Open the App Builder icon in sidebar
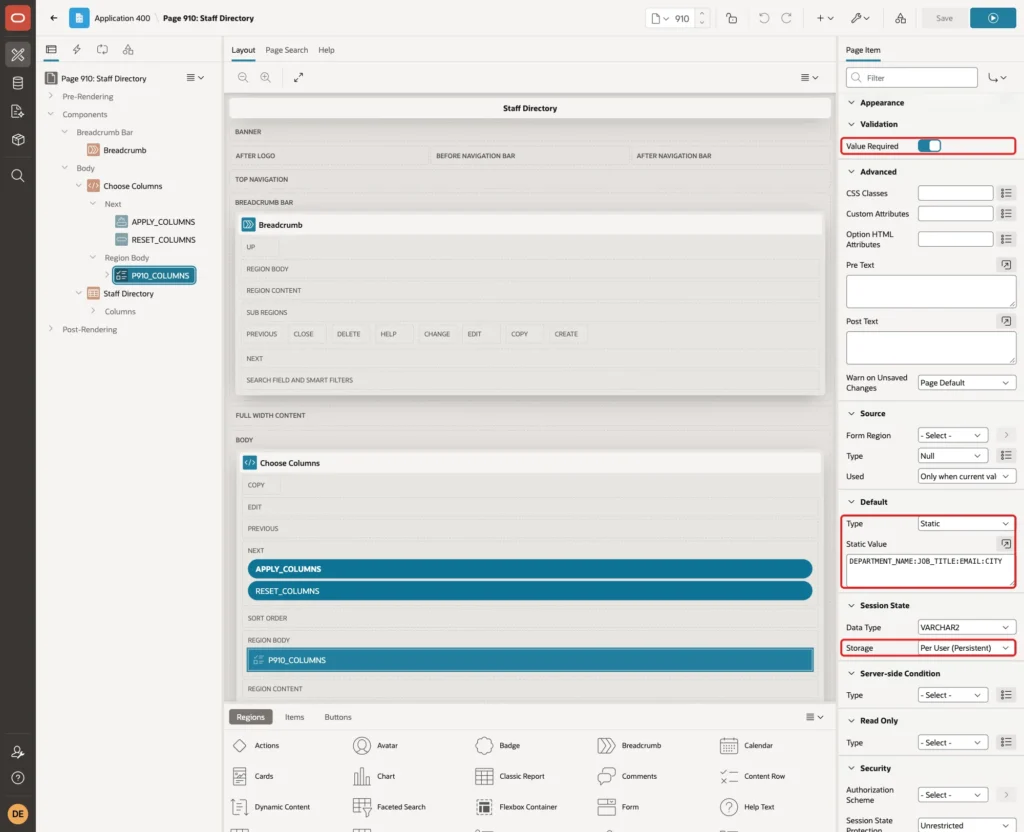The image size is (1024, 832). 18,55
